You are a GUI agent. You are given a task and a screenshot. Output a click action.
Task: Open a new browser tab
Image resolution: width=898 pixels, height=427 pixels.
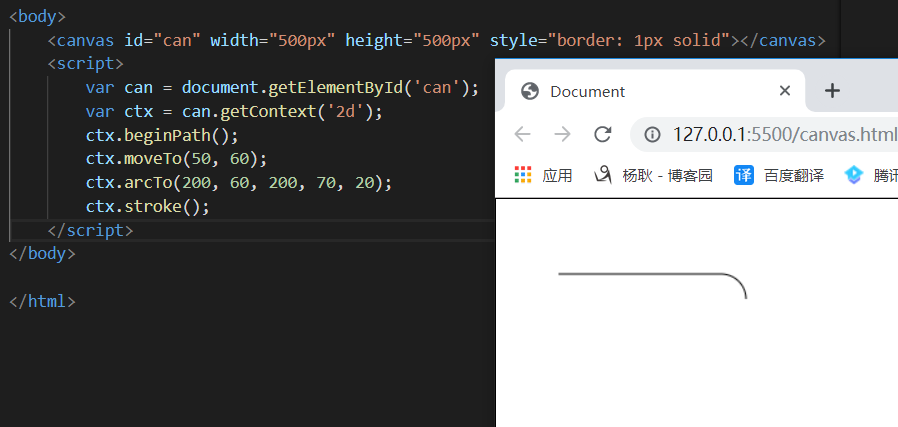point(832,90)
